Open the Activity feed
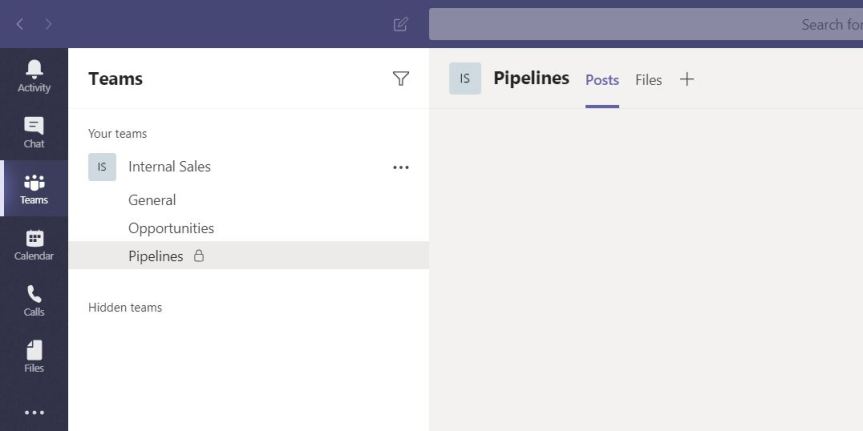863x431 pixels. [34, 75]
